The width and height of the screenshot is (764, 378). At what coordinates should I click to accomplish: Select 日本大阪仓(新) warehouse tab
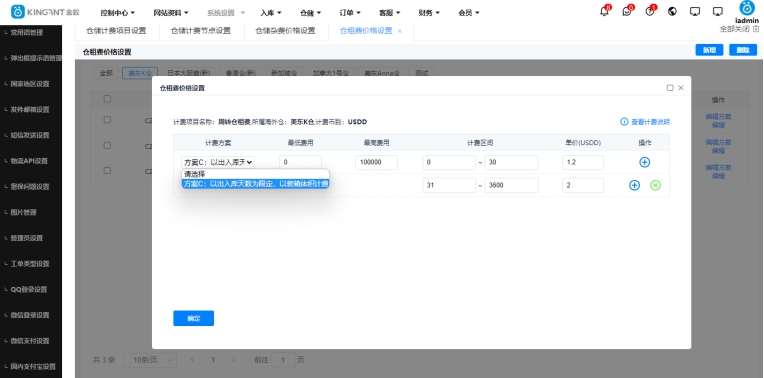189,73
